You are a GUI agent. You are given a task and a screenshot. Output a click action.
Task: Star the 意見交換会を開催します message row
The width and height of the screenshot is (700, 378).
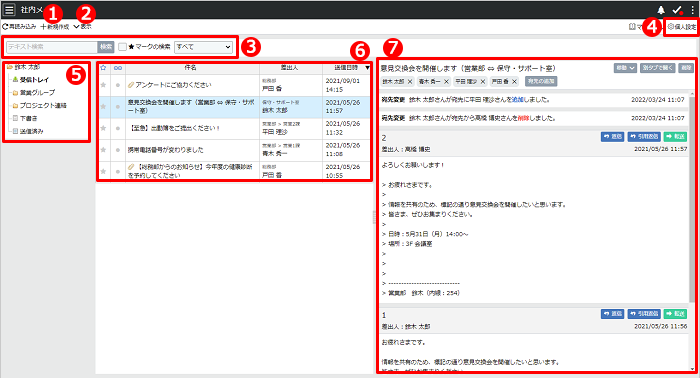click(x=104, y=107)
